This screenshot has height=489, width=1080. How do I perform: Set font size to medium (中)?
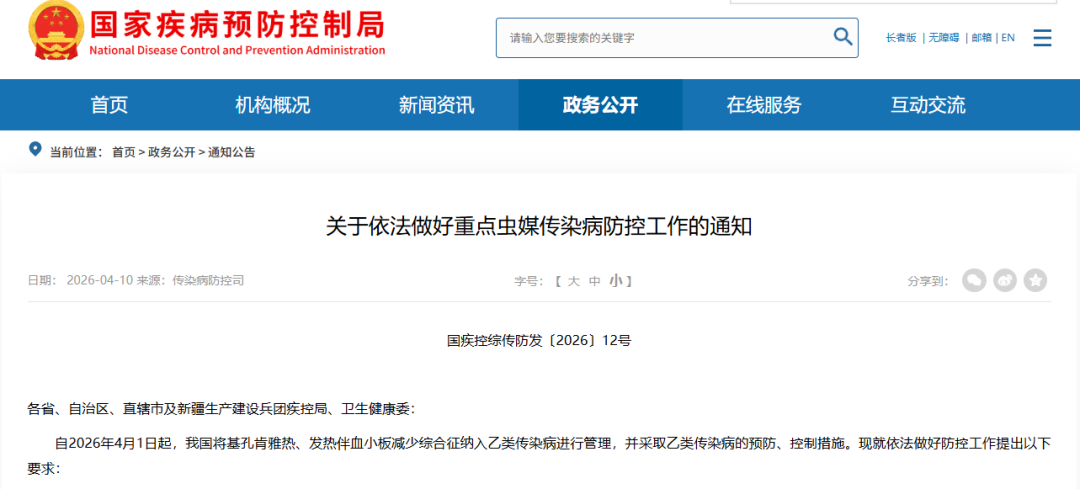tap(595, 281)
